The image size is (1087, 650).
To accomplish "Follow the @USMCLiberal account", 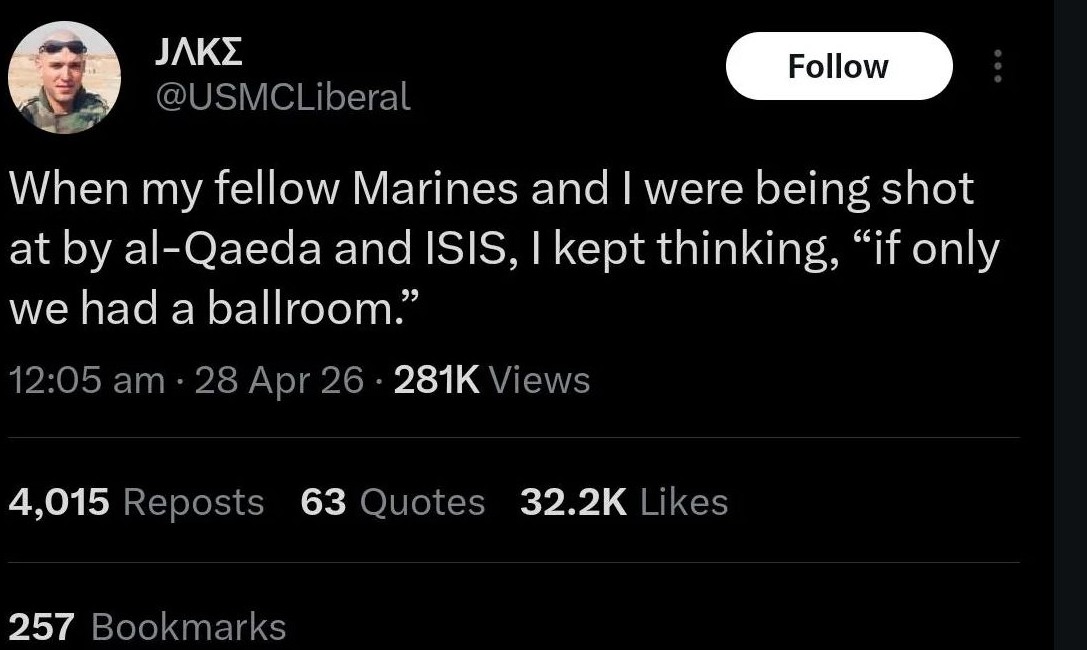I will (x=838, y=66).
